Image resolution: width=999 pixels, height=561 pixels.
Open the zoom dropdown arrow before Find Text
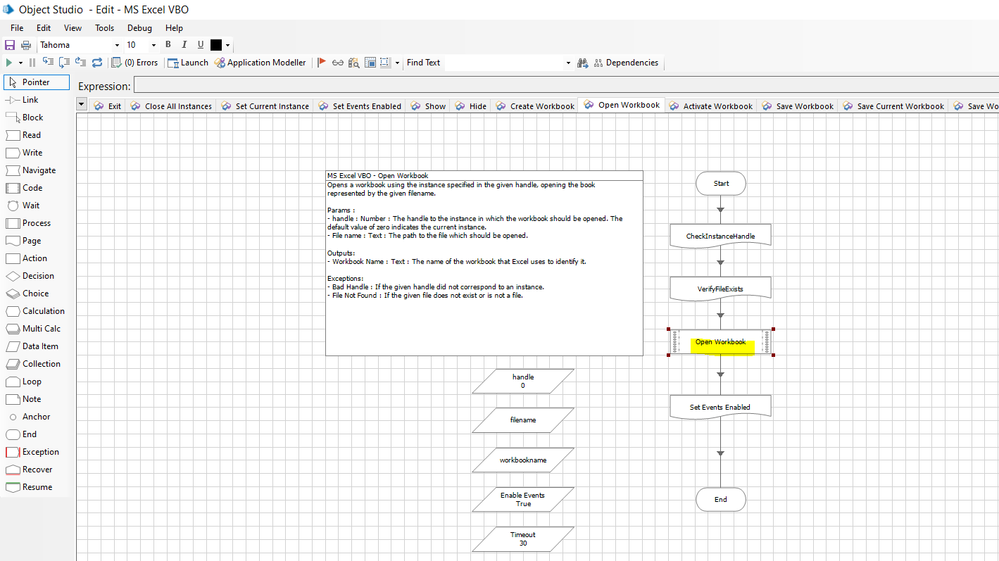pyautogui.click(x=397, y=63)
